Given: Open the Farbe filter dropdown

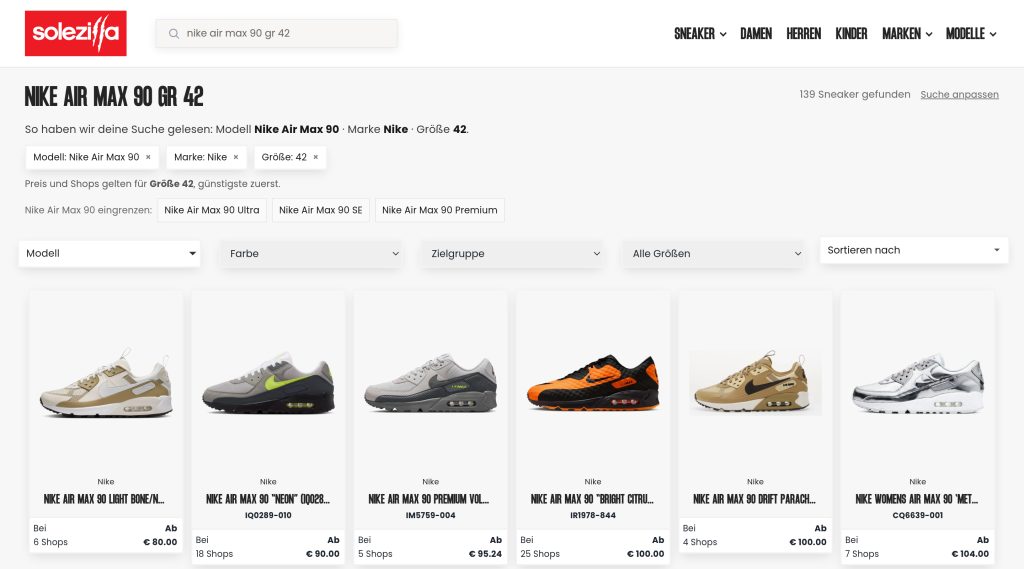Looking at the screenshot, I should click(312, 253).
